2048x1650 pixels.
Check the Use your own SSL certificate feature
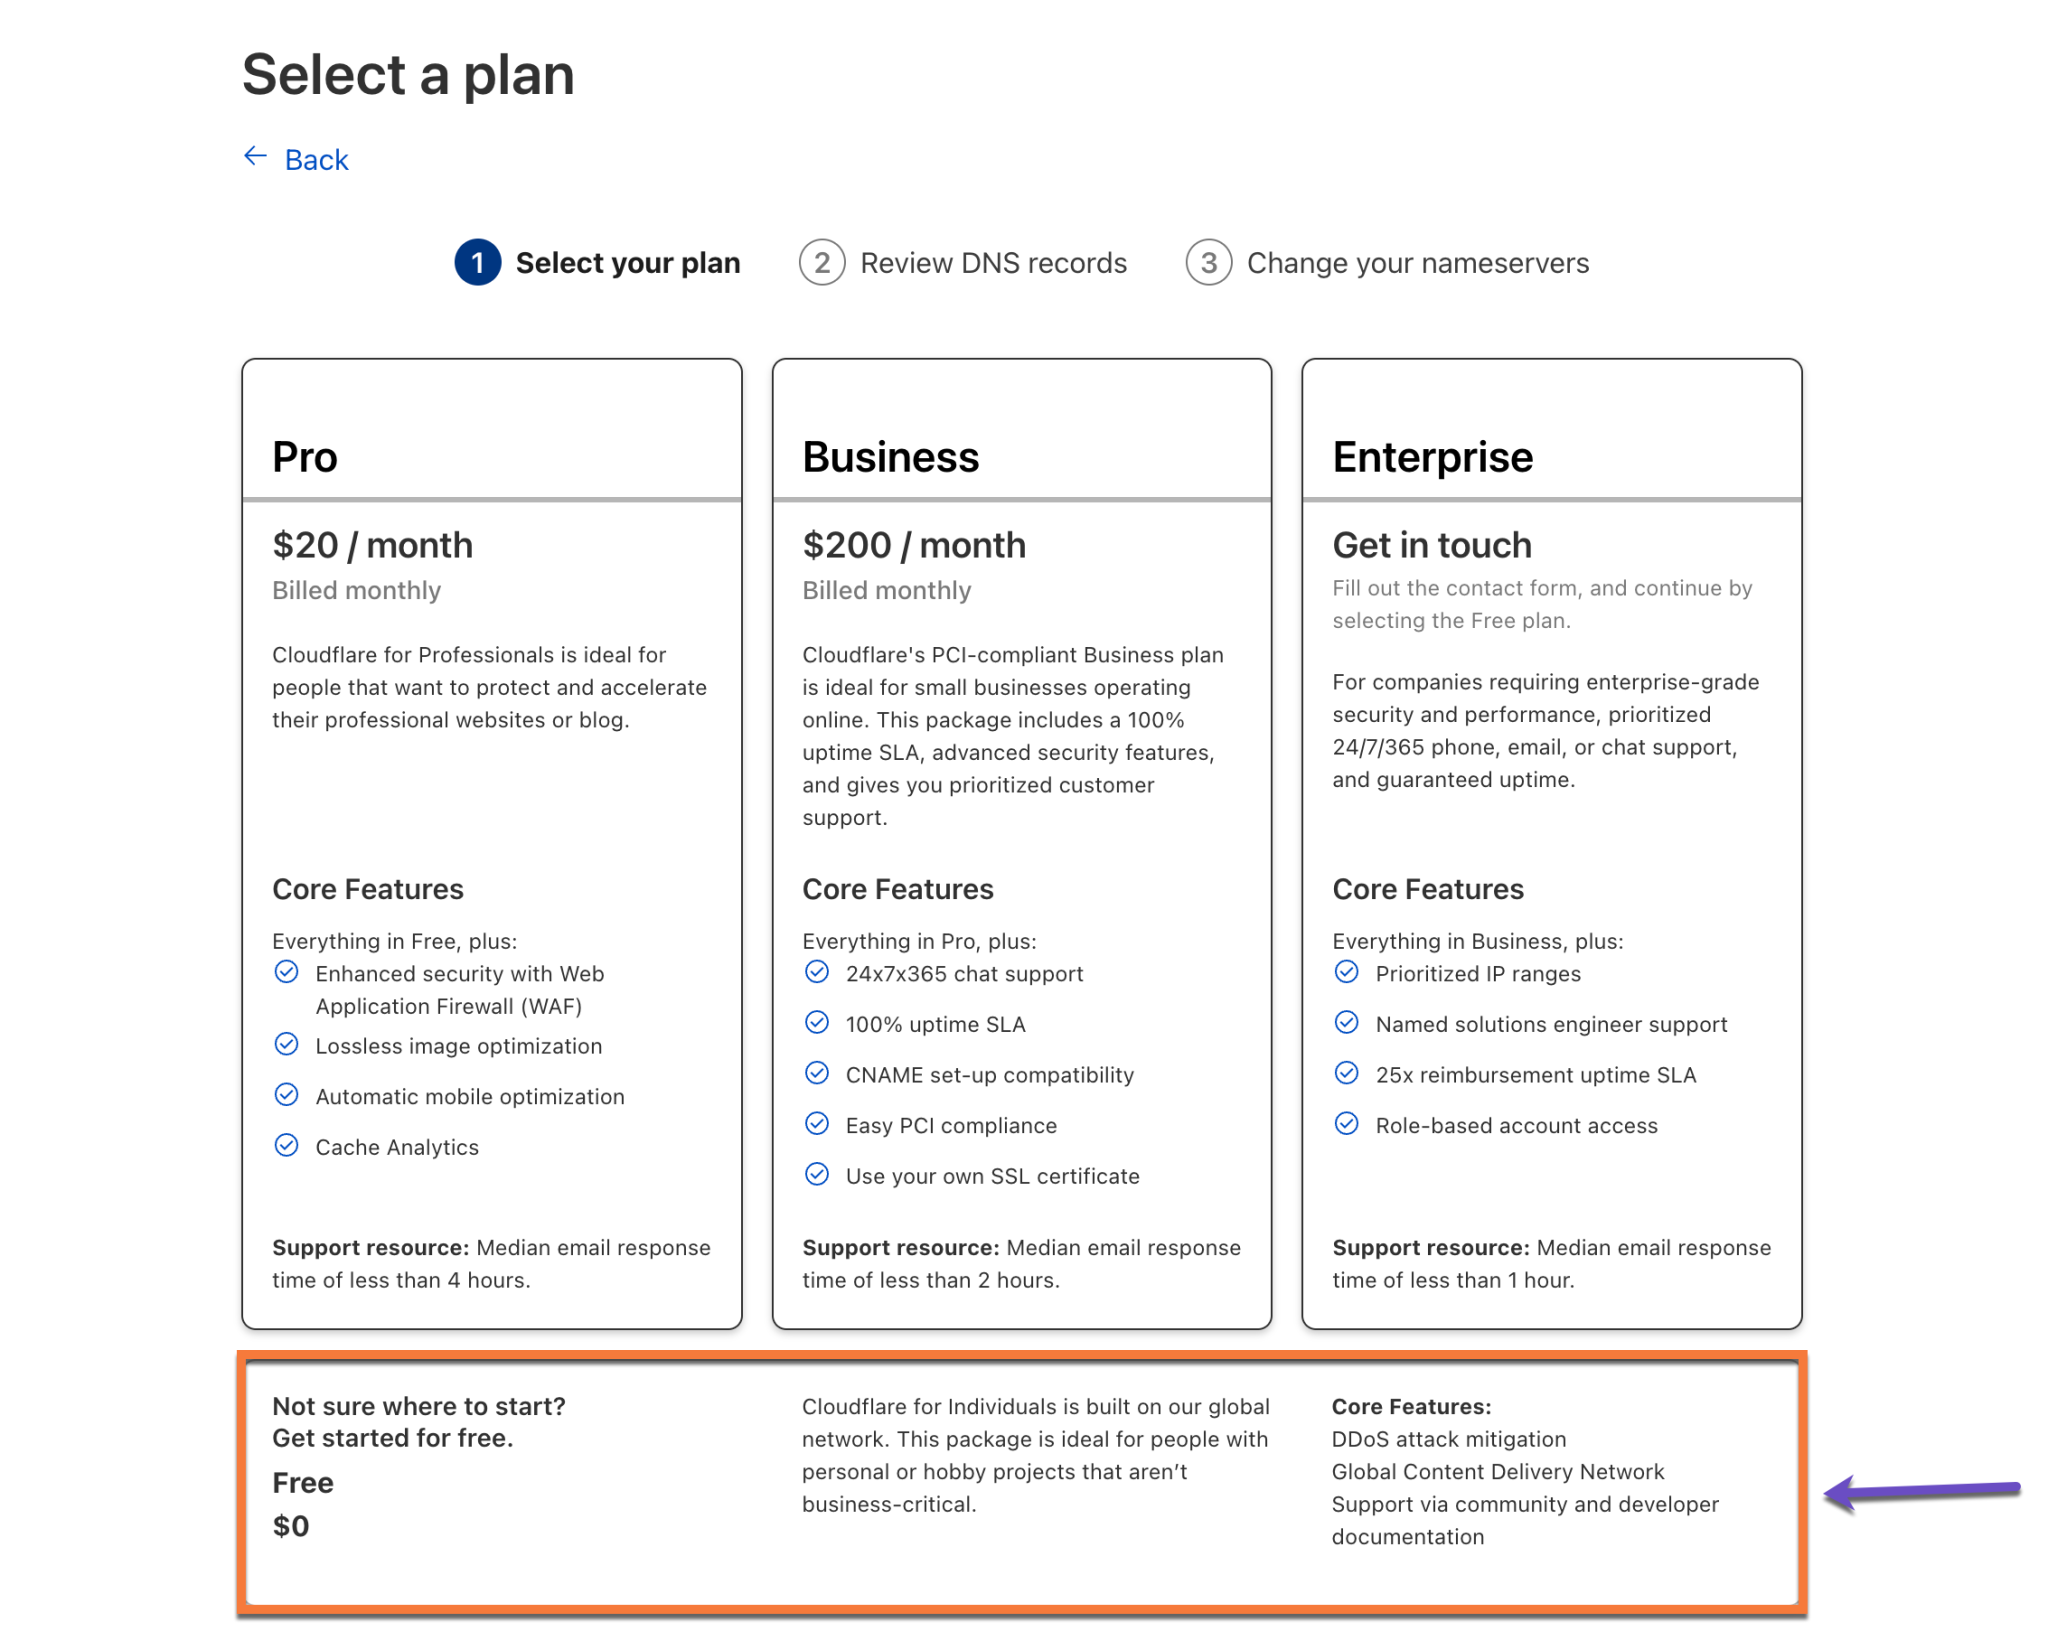pos(817,1175)
